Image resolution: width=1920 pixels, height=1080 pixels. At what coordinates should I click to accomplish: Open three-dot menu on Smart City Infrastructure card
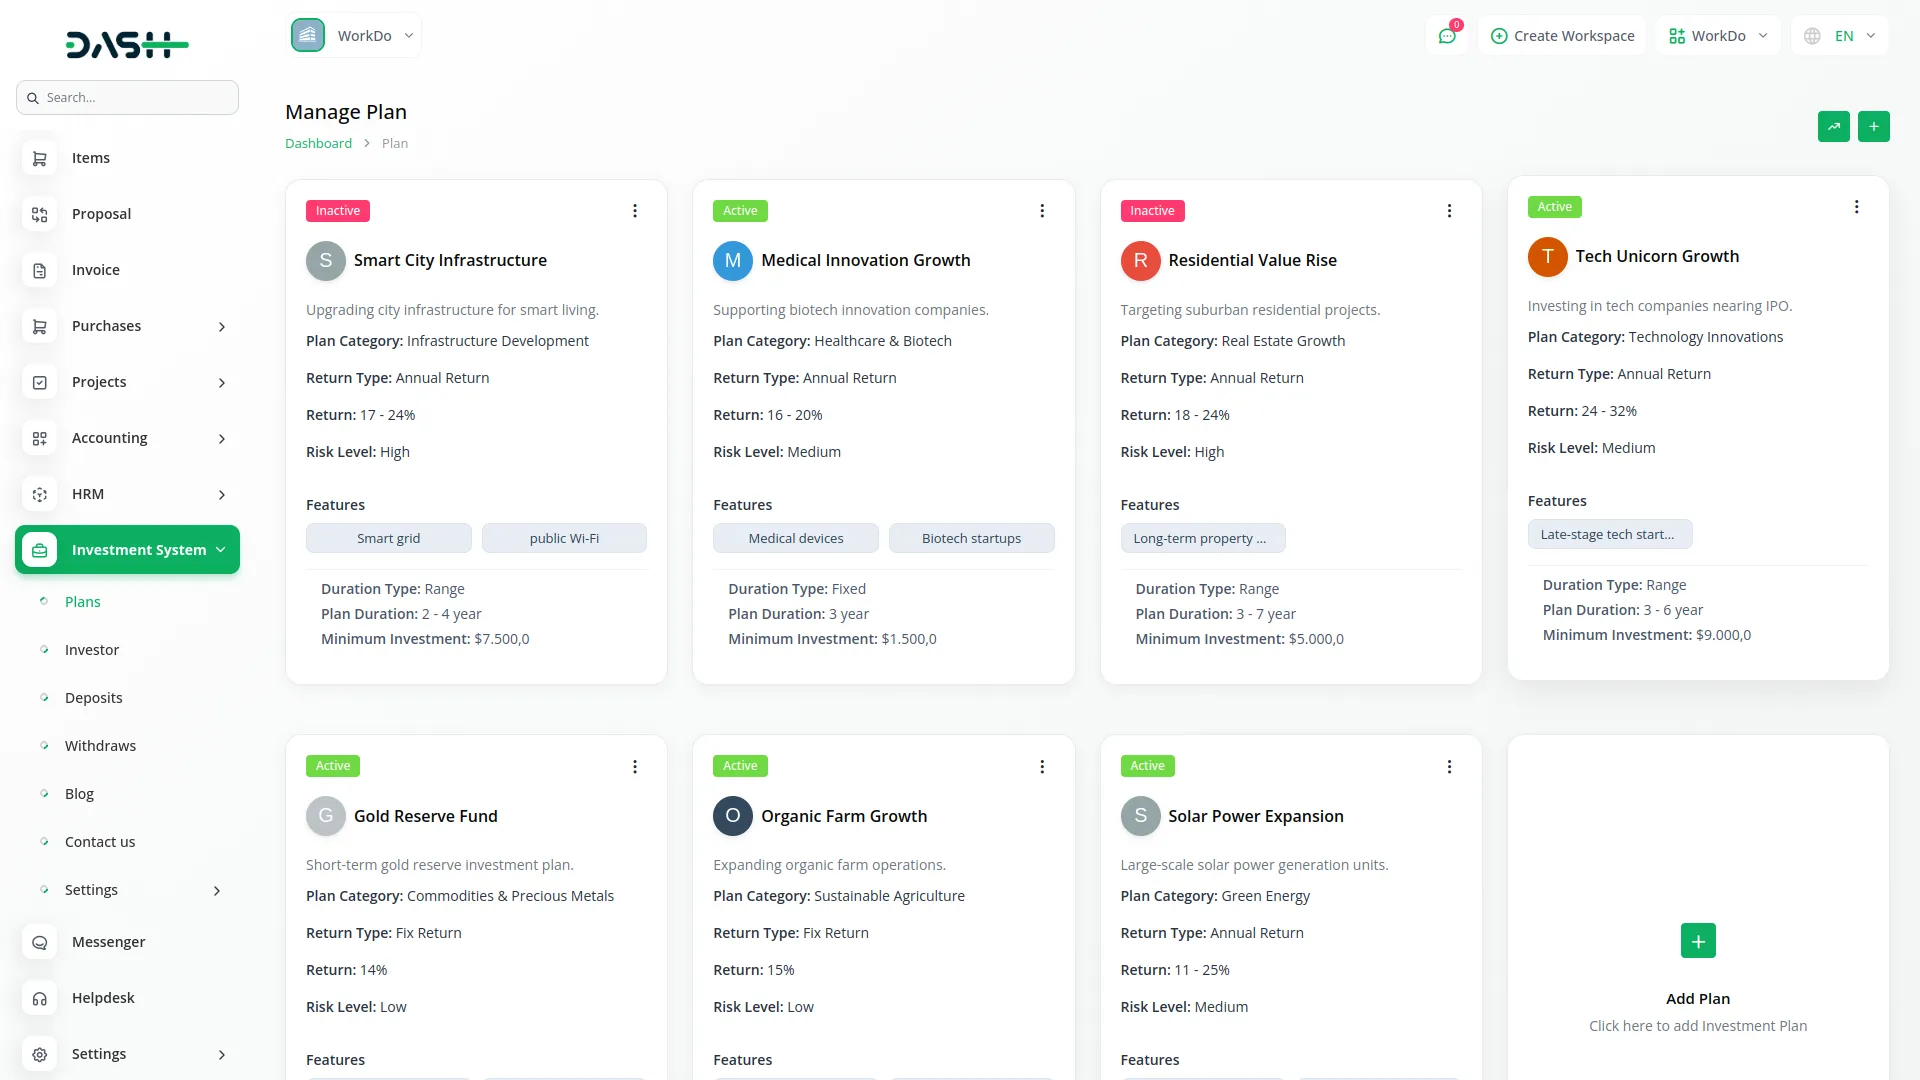pos(635,211)
